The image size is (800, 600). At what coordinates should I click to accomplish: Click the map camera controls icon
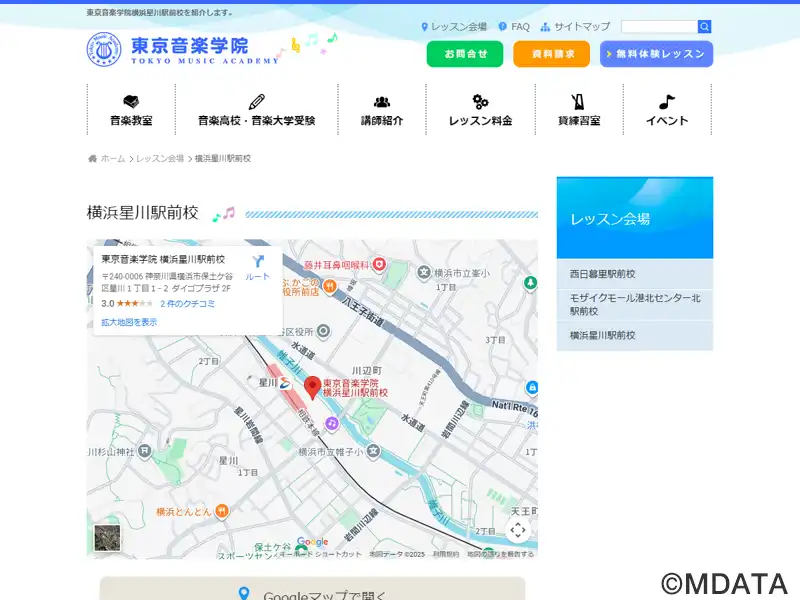pos(517,530)
